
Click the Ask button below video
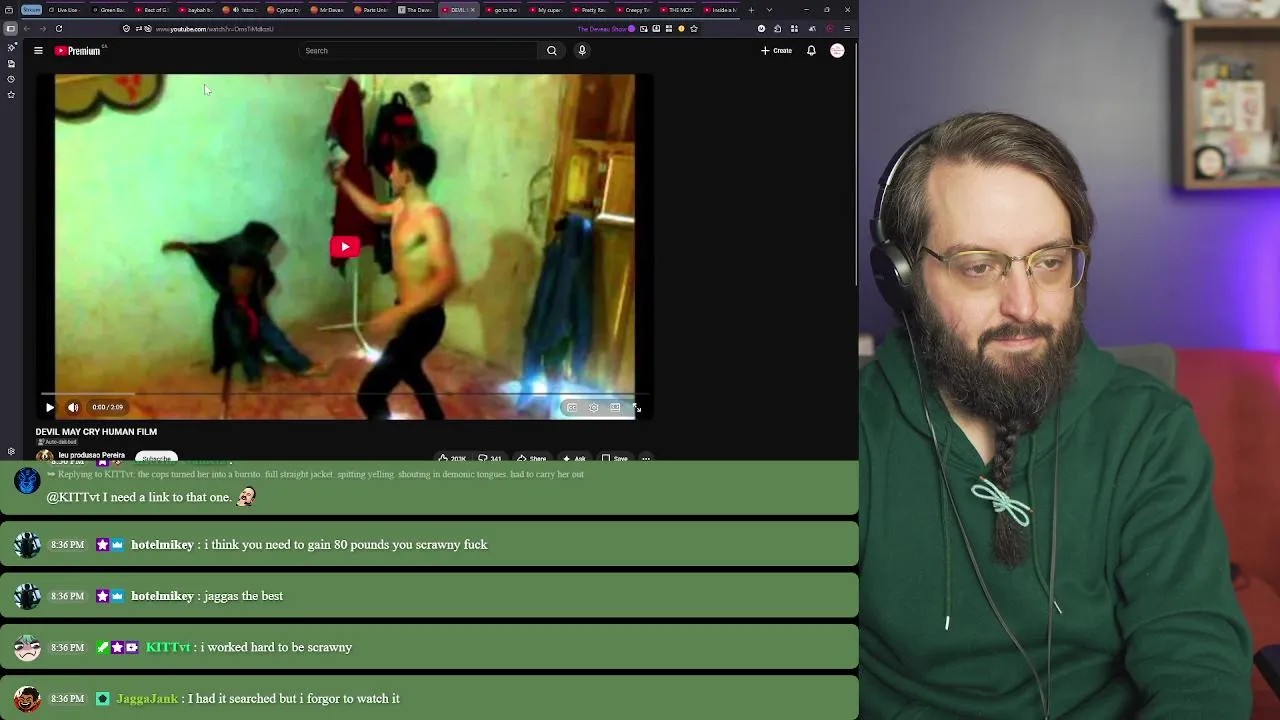pos(574,458)
